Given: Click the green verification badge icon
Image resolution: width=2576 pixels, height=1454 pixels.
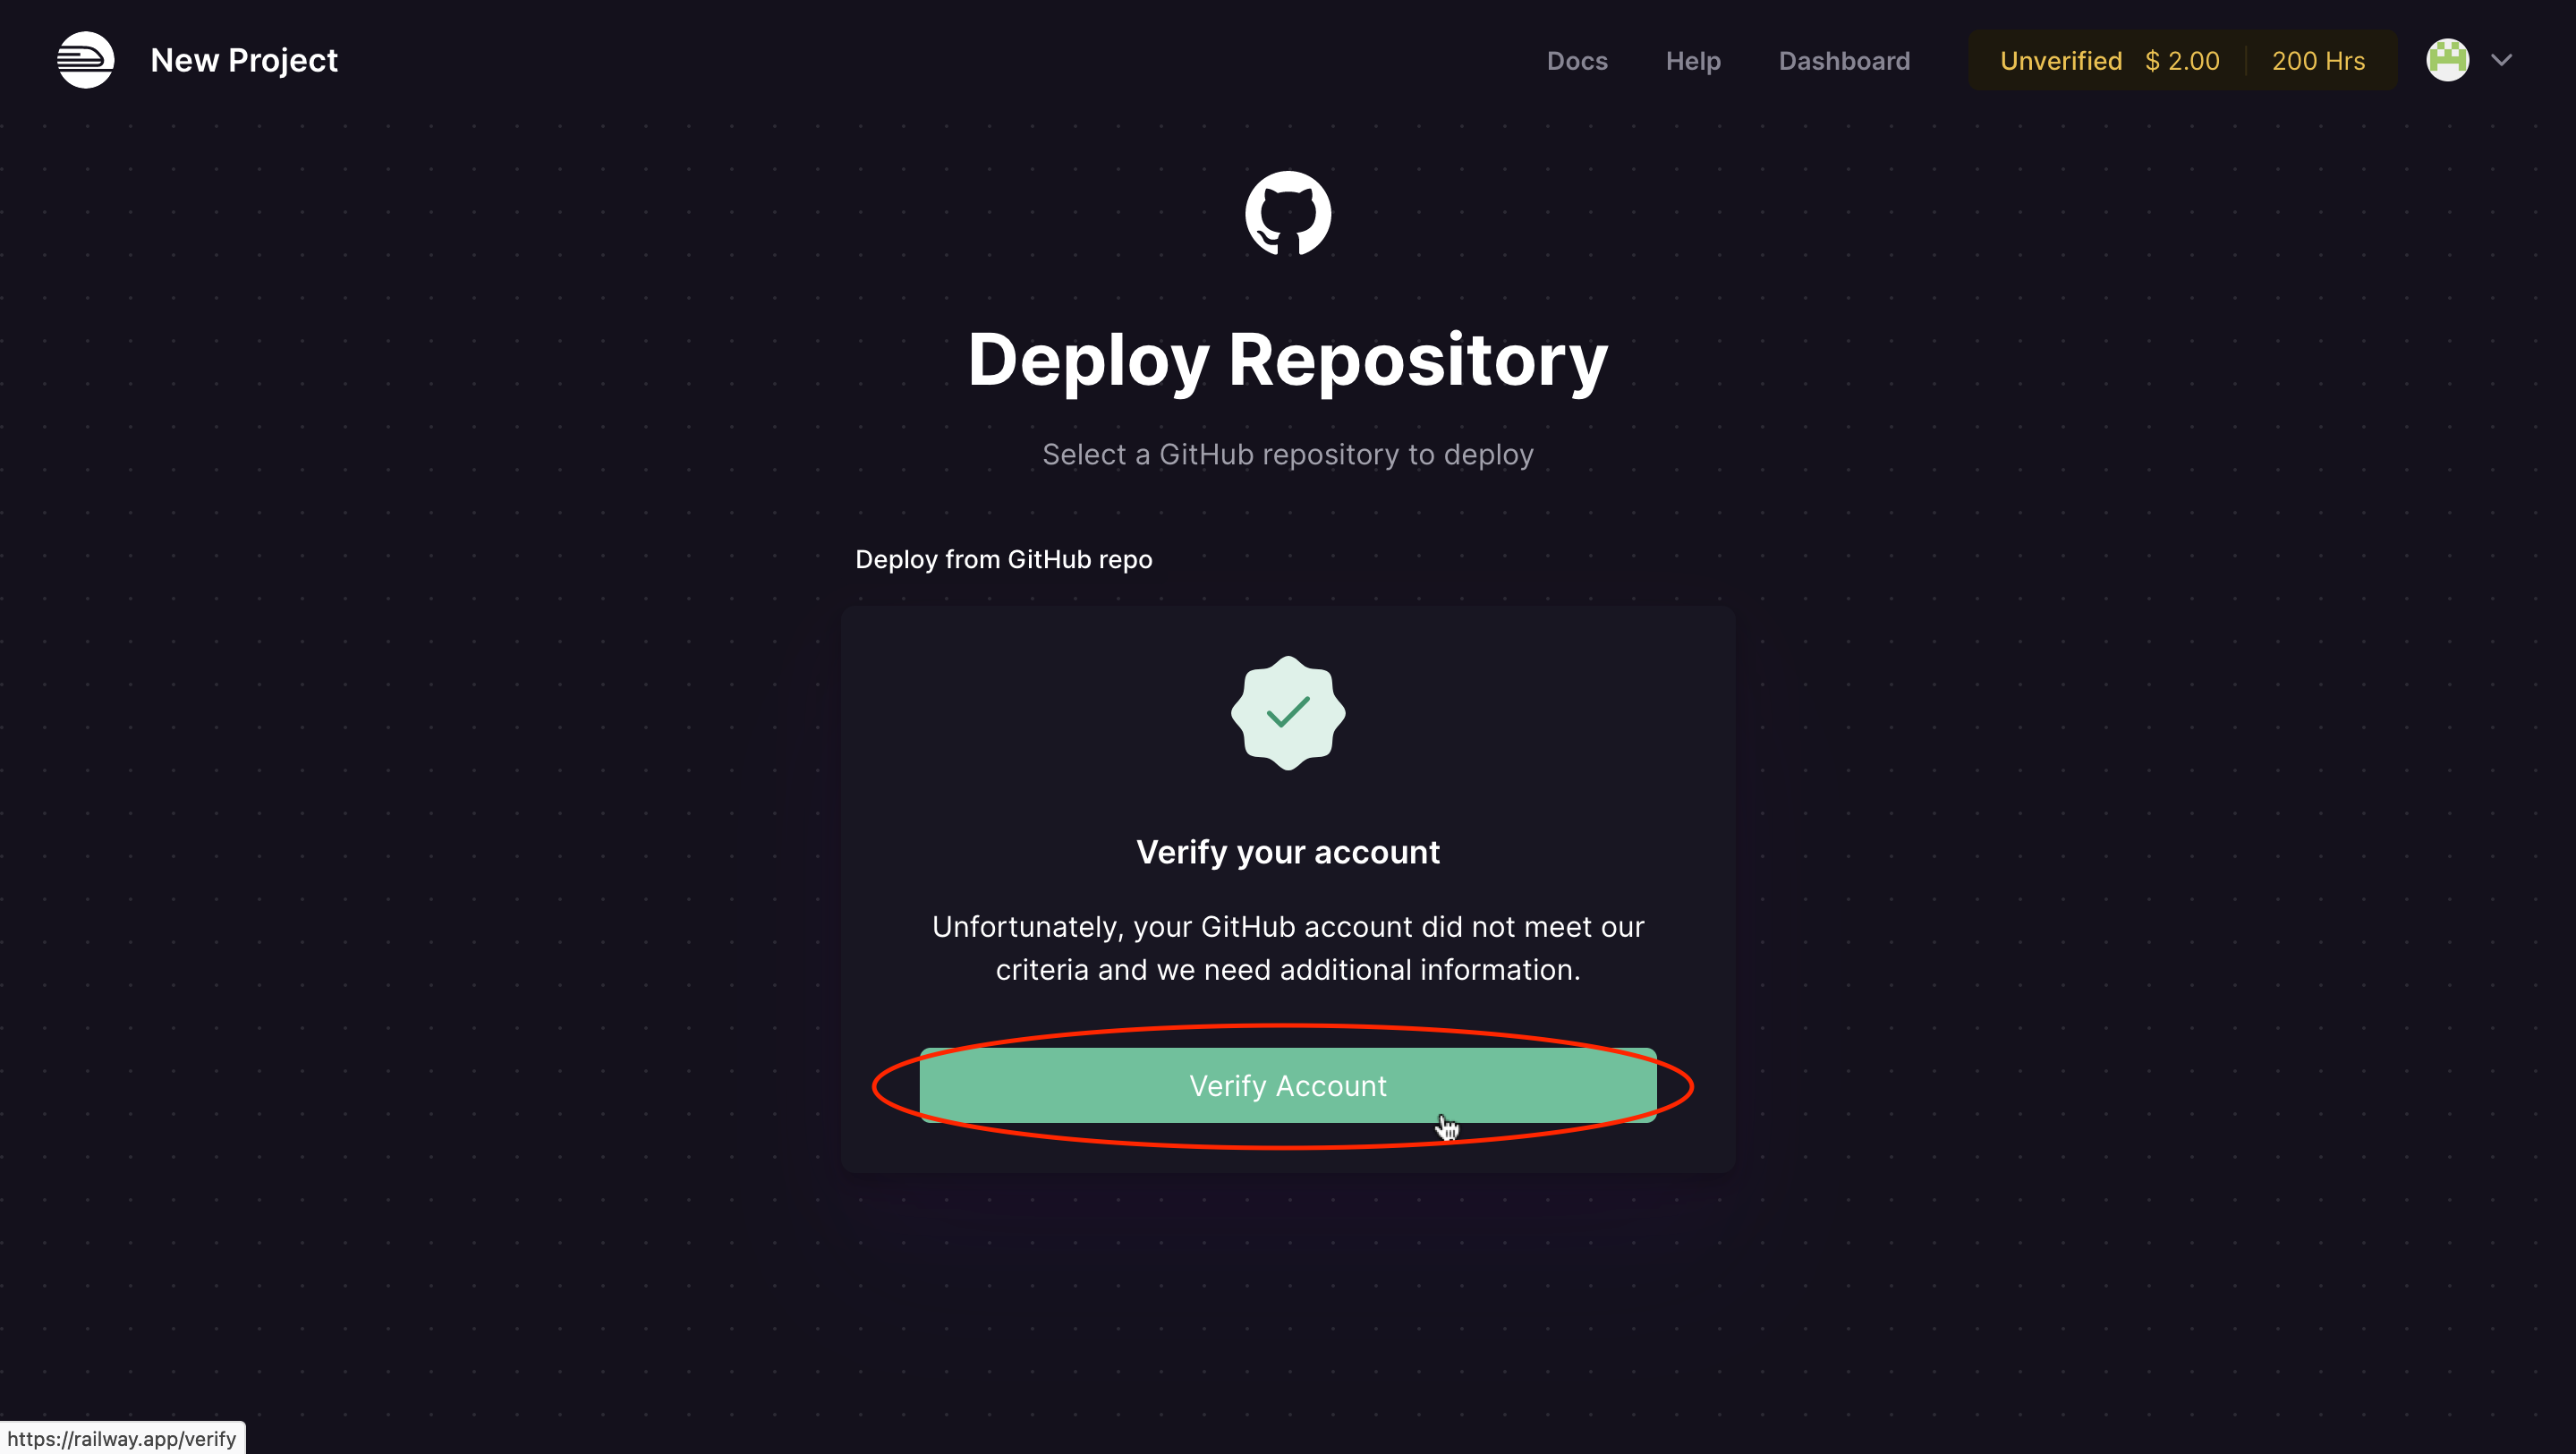Looking at the screenshot, I should 1287,713.
